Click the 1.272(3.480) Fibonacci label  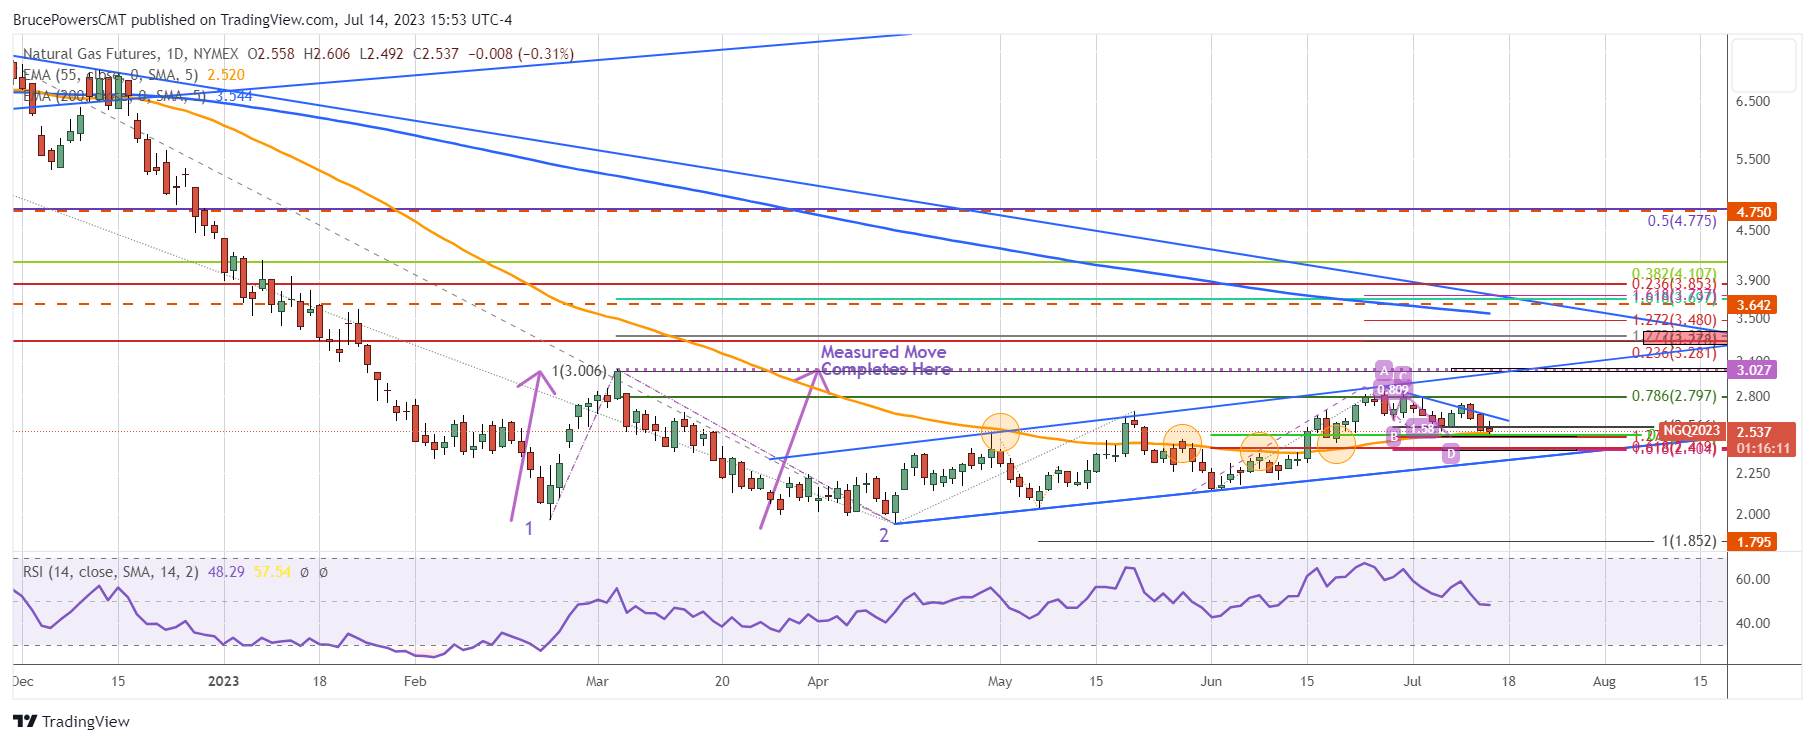coord(1675,320)
